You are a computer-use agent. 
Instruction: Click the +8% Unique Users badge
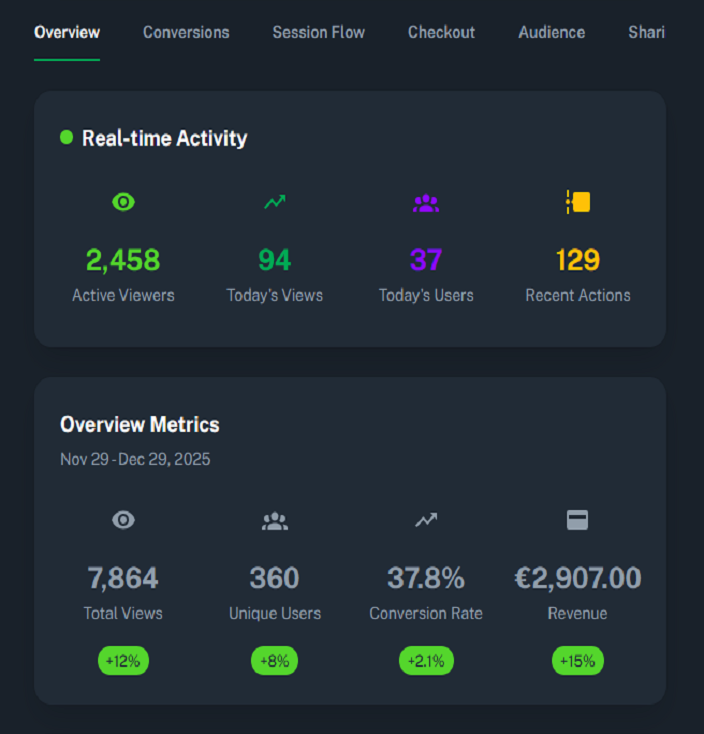point(274,661)
